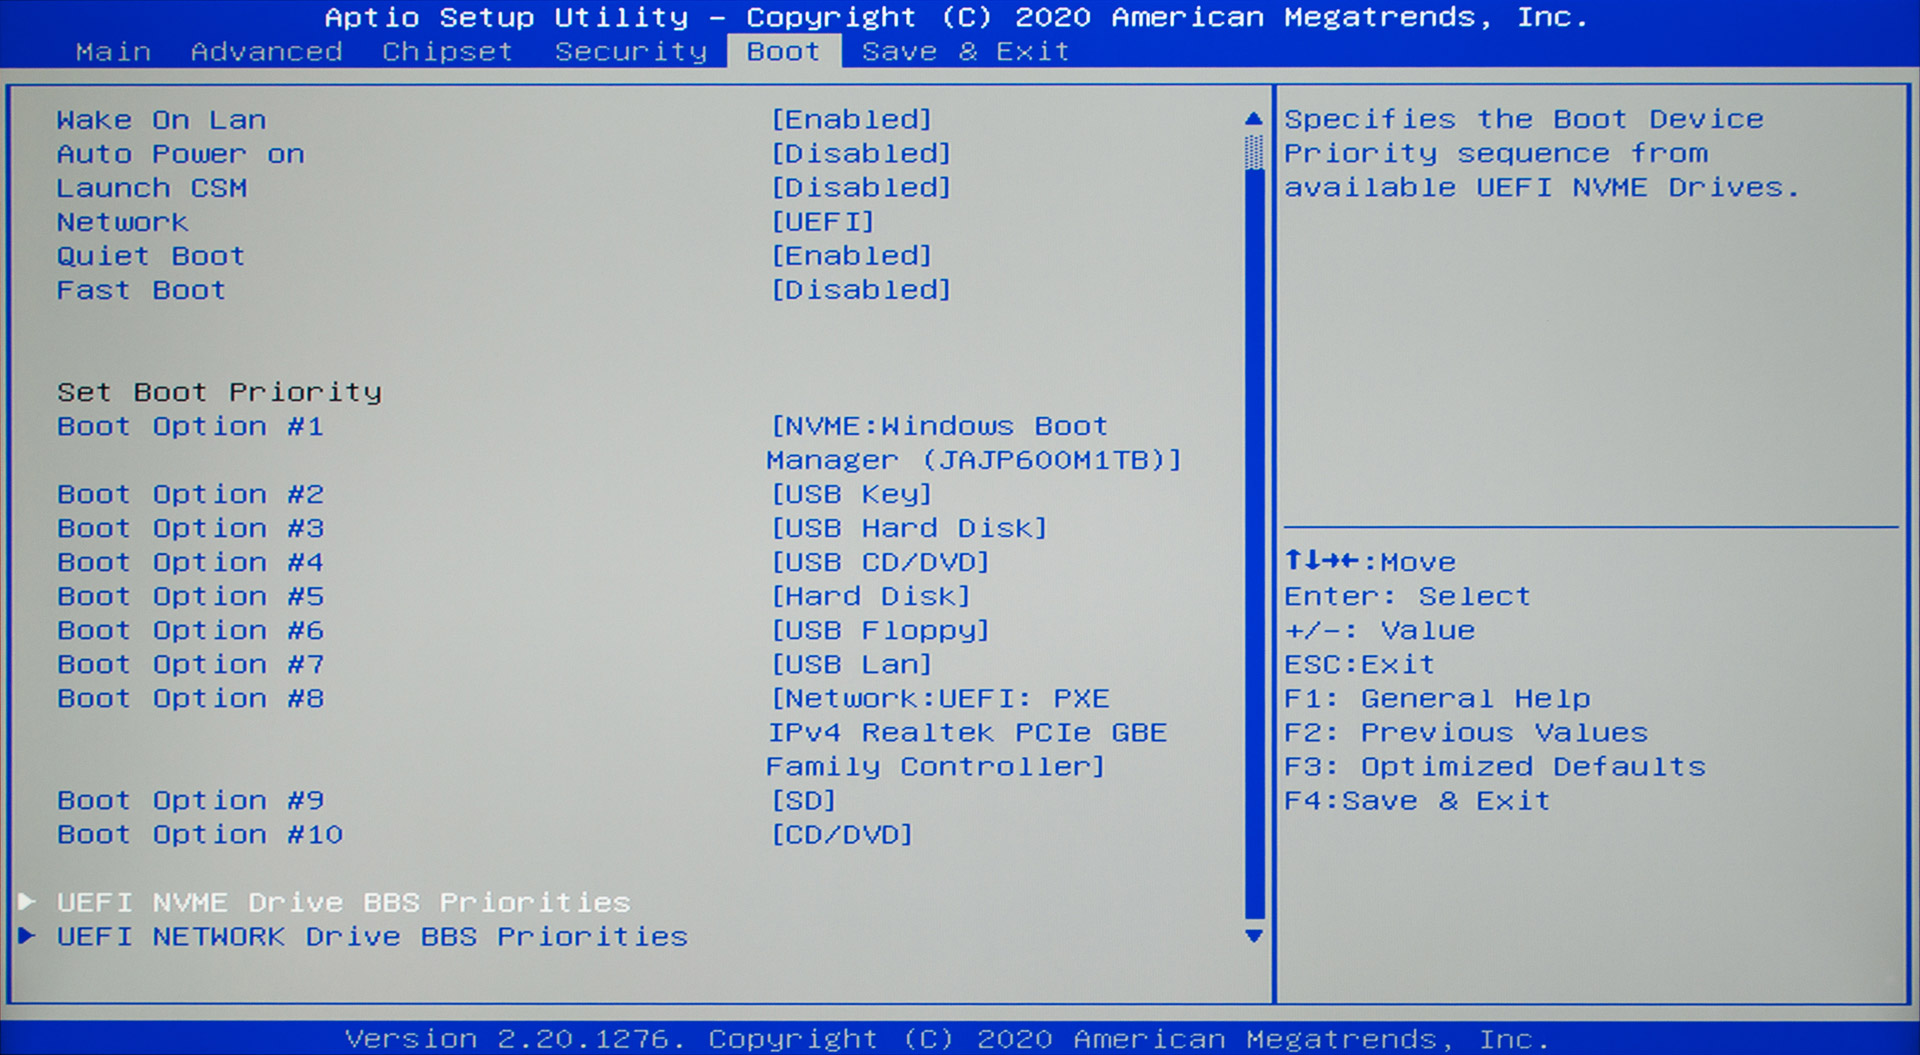This screenshot has width=1920, height=1055.
Task: Select the Boot Option #7 label
Action: click(190, 664)
